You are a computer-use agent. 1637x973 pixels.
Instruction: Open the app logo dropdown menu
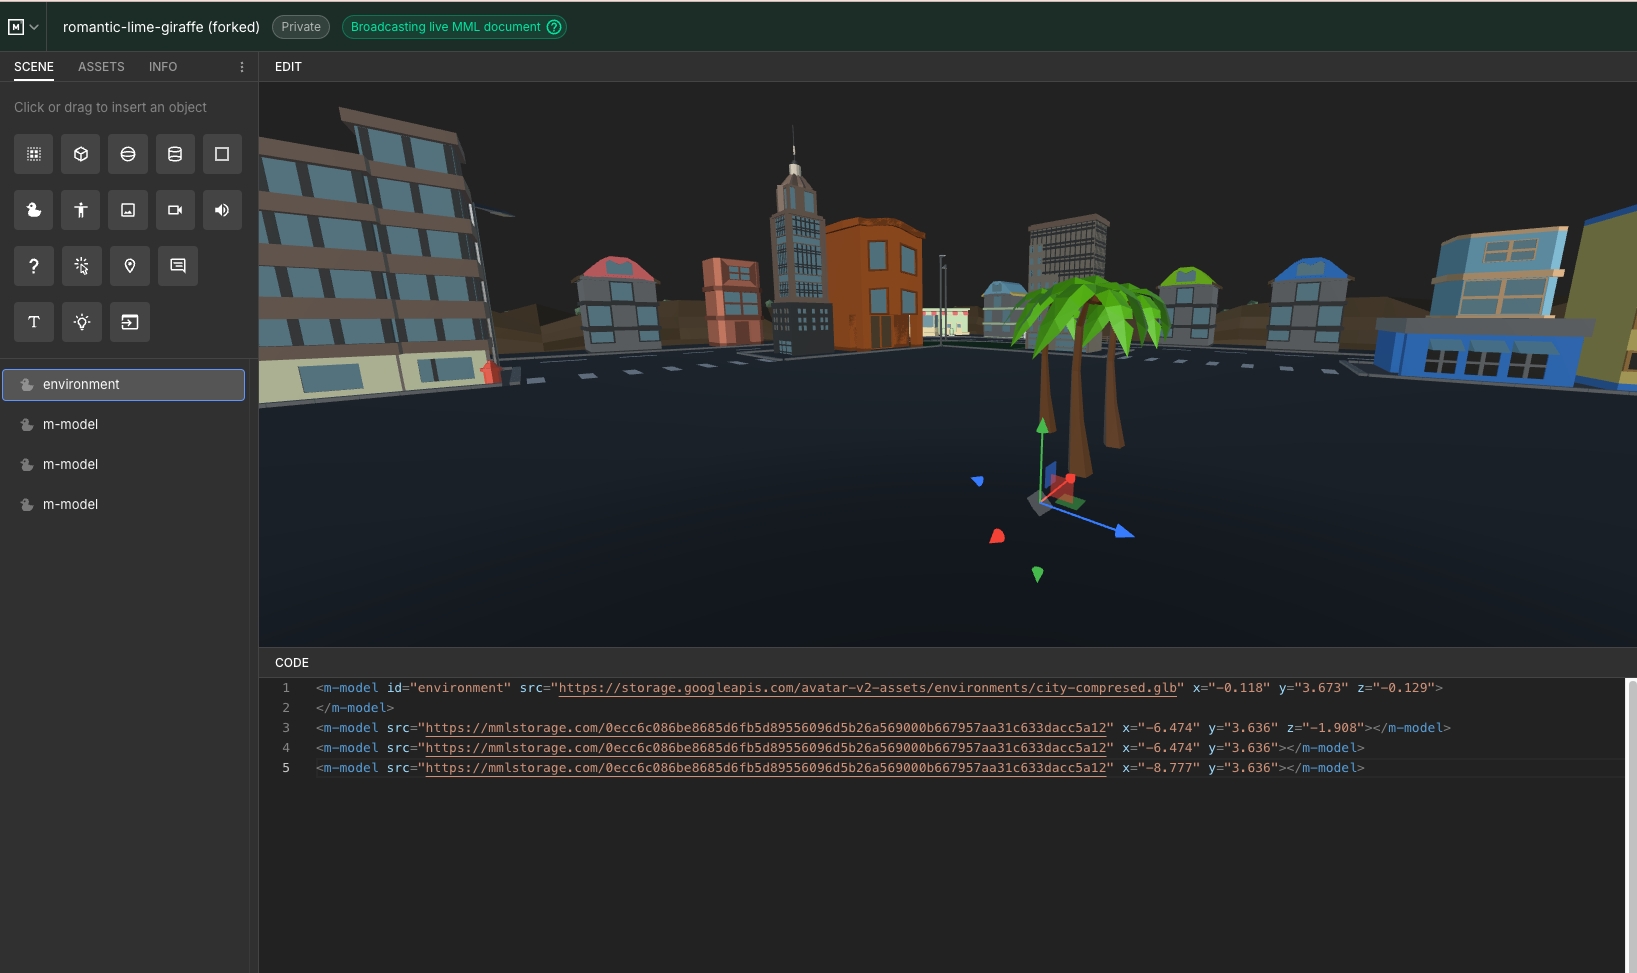23,27
